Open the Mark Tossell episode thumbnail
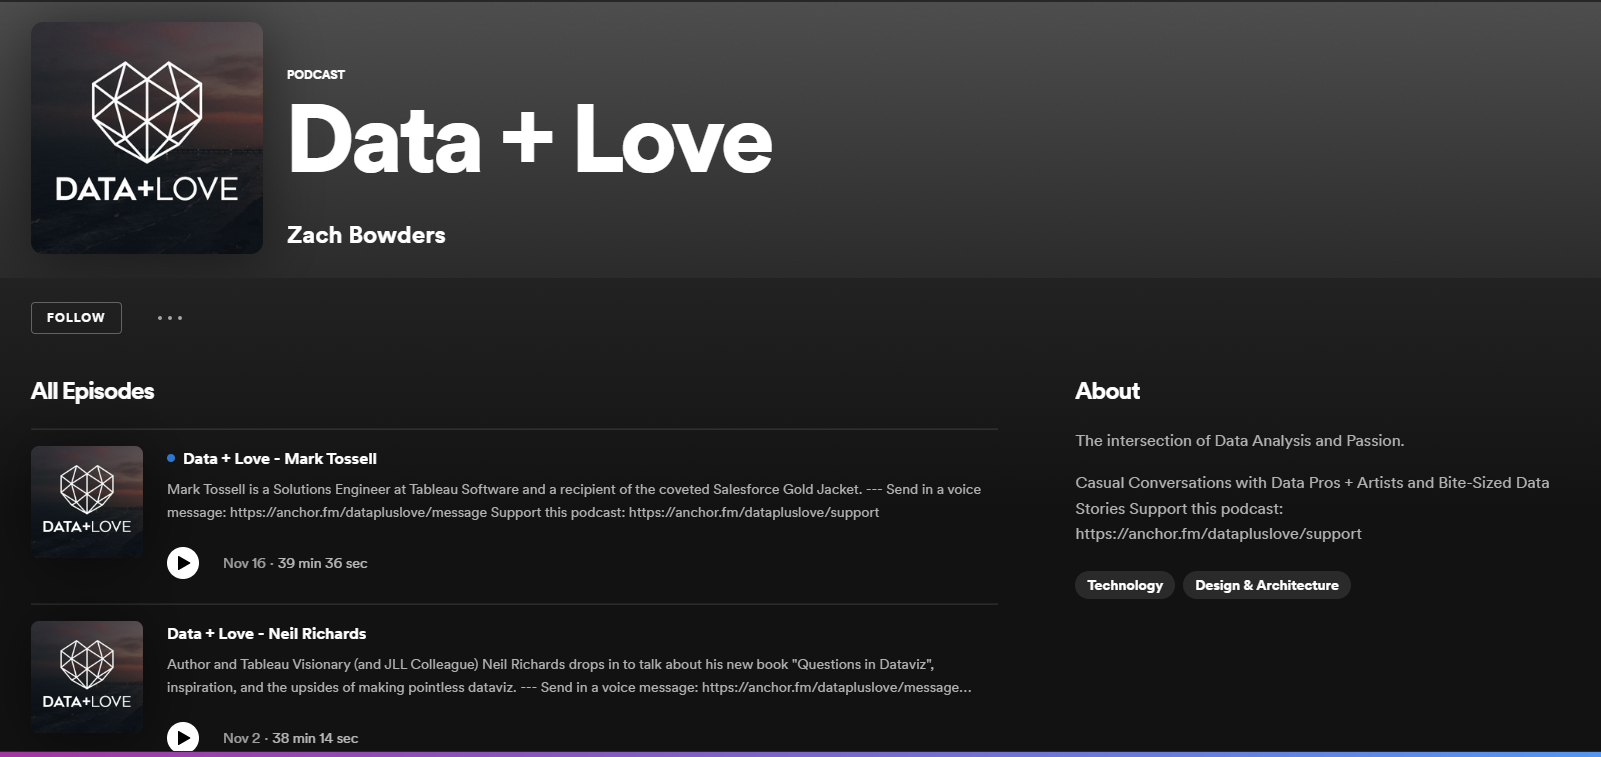The height and width of the screenshot is (757, 1601). 87,502
